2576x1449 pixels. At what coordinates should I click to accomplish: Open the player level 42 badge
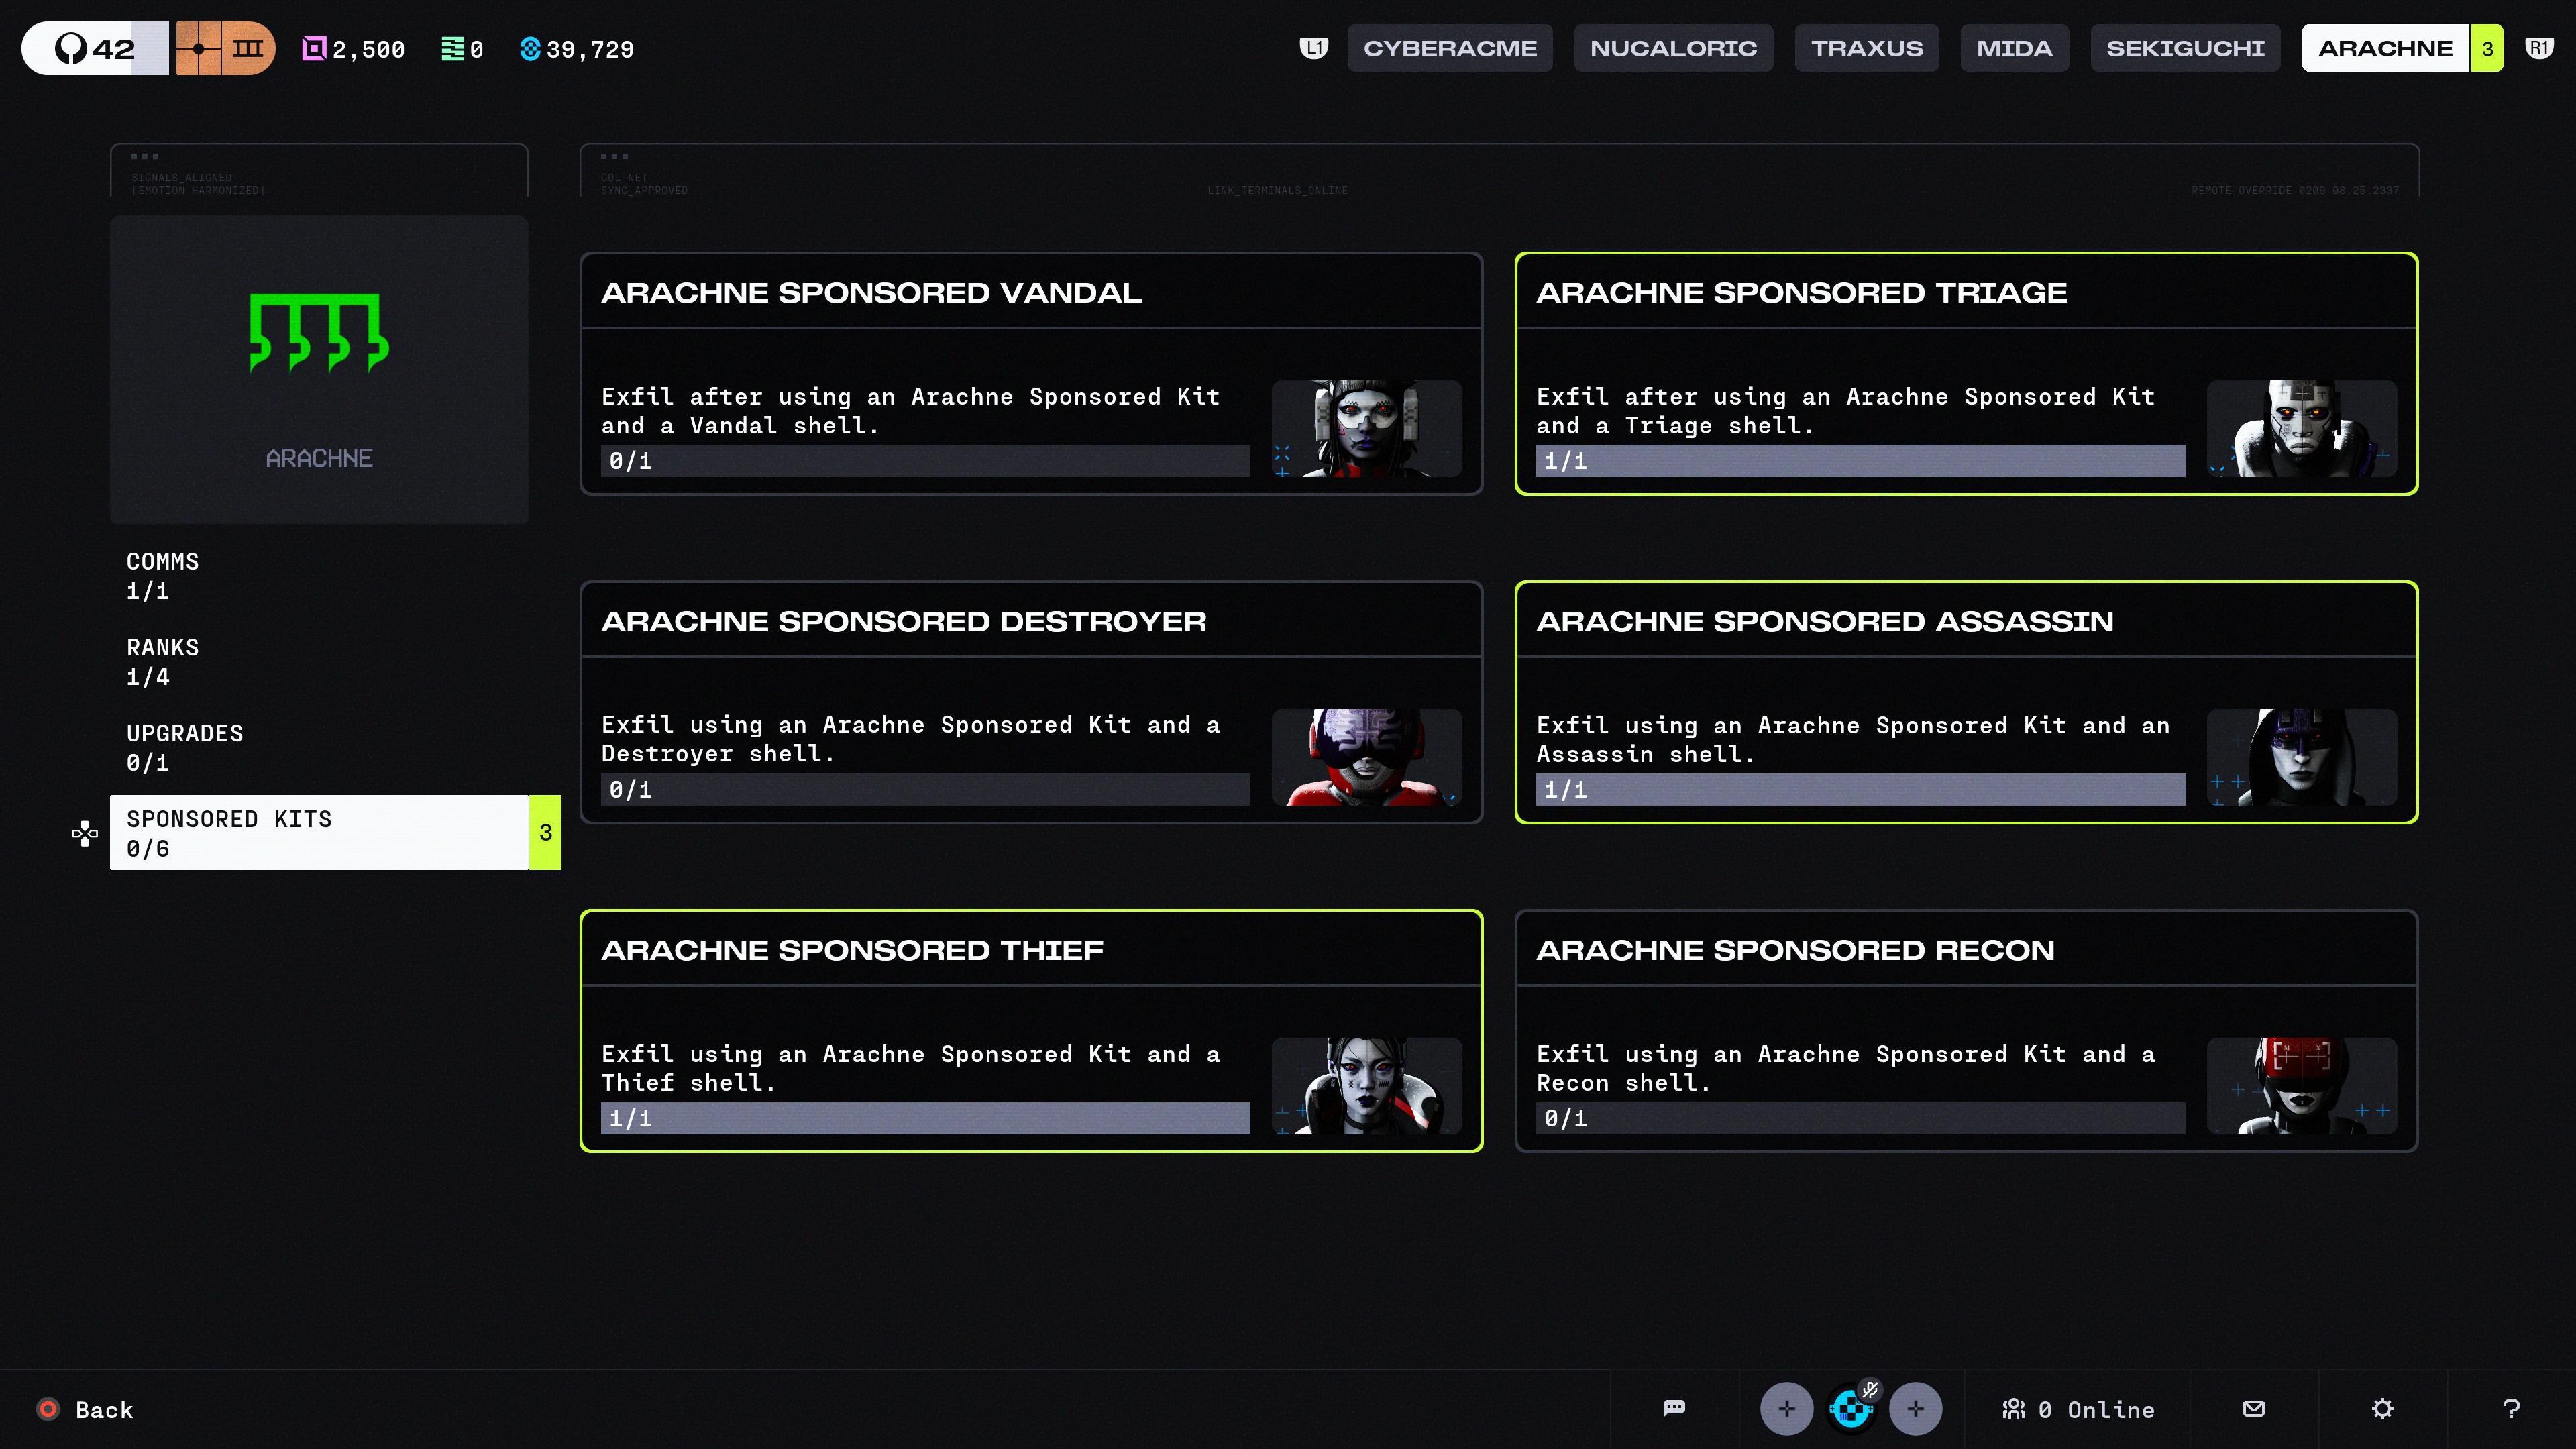coord(95,48)
